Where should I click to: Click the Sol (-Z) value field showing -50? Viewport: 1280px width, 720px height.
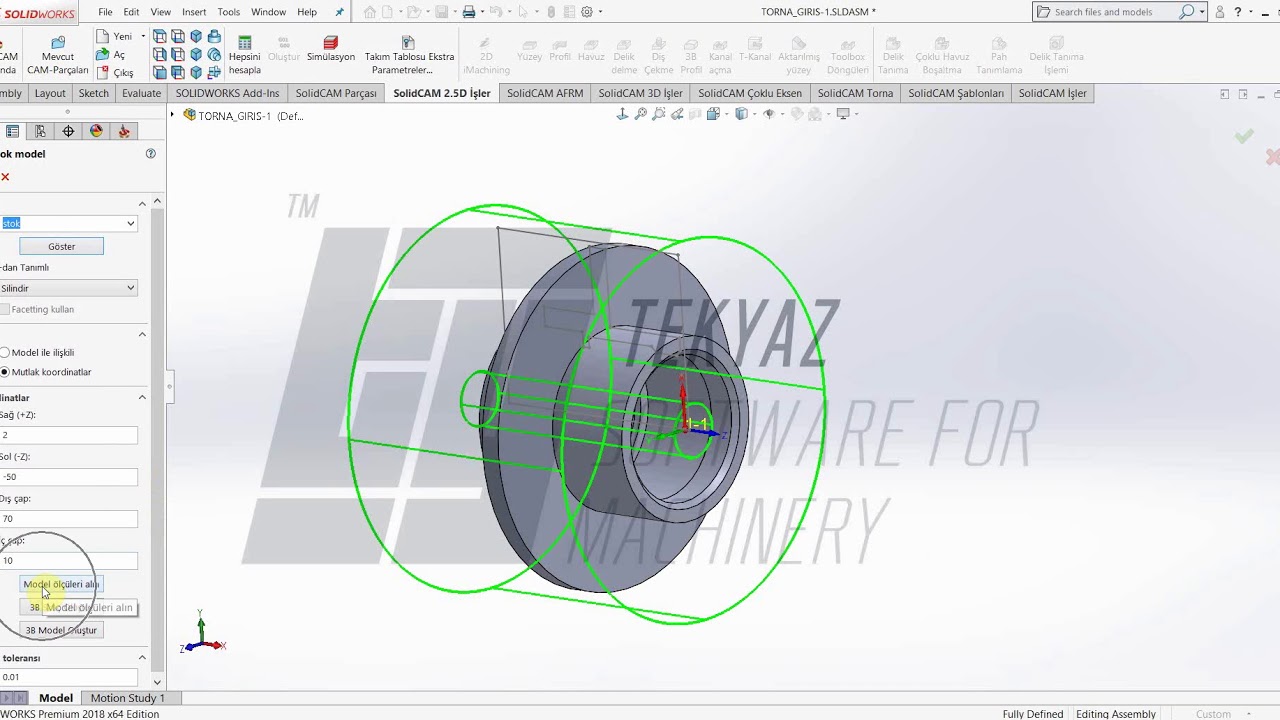tap(68, 477)
